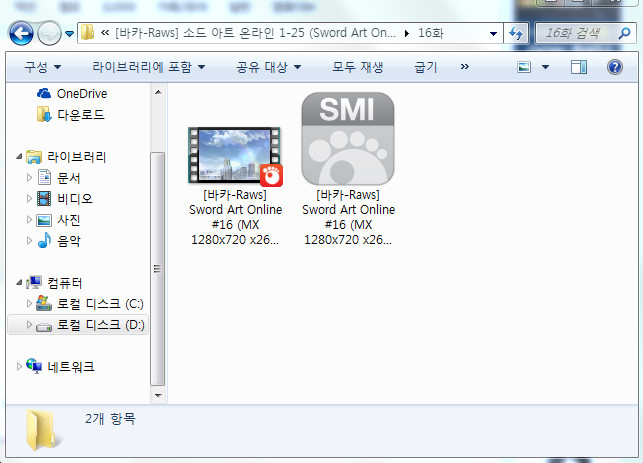Click the navigation pane scrollbar thumb
This screenshot has height=463, width=643.
[158, 269]
